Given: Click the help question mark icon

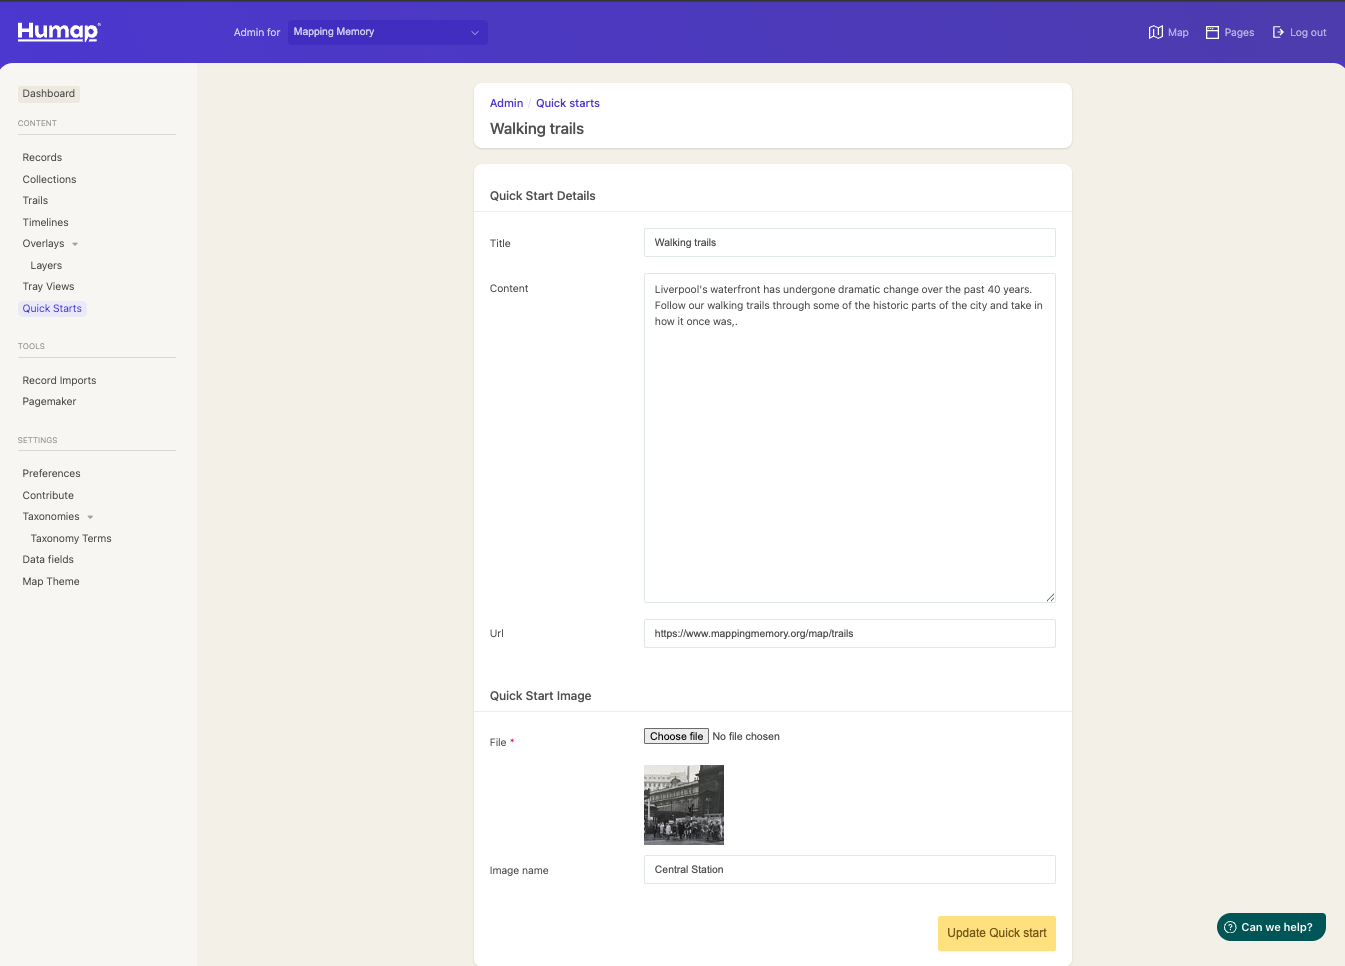Looking at the screenshot, I should pyautogui.click(x=1231, y=927).
